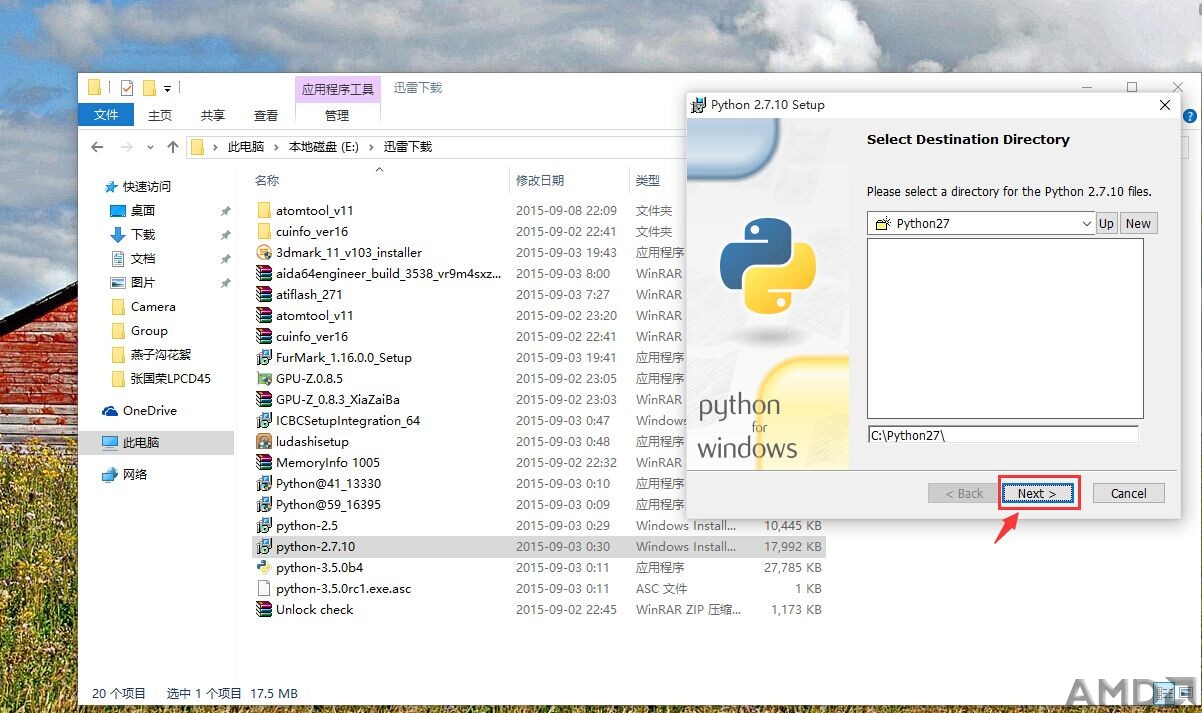Click the 下载 download arrow icon in the sidebar

(x=118, y=235)
